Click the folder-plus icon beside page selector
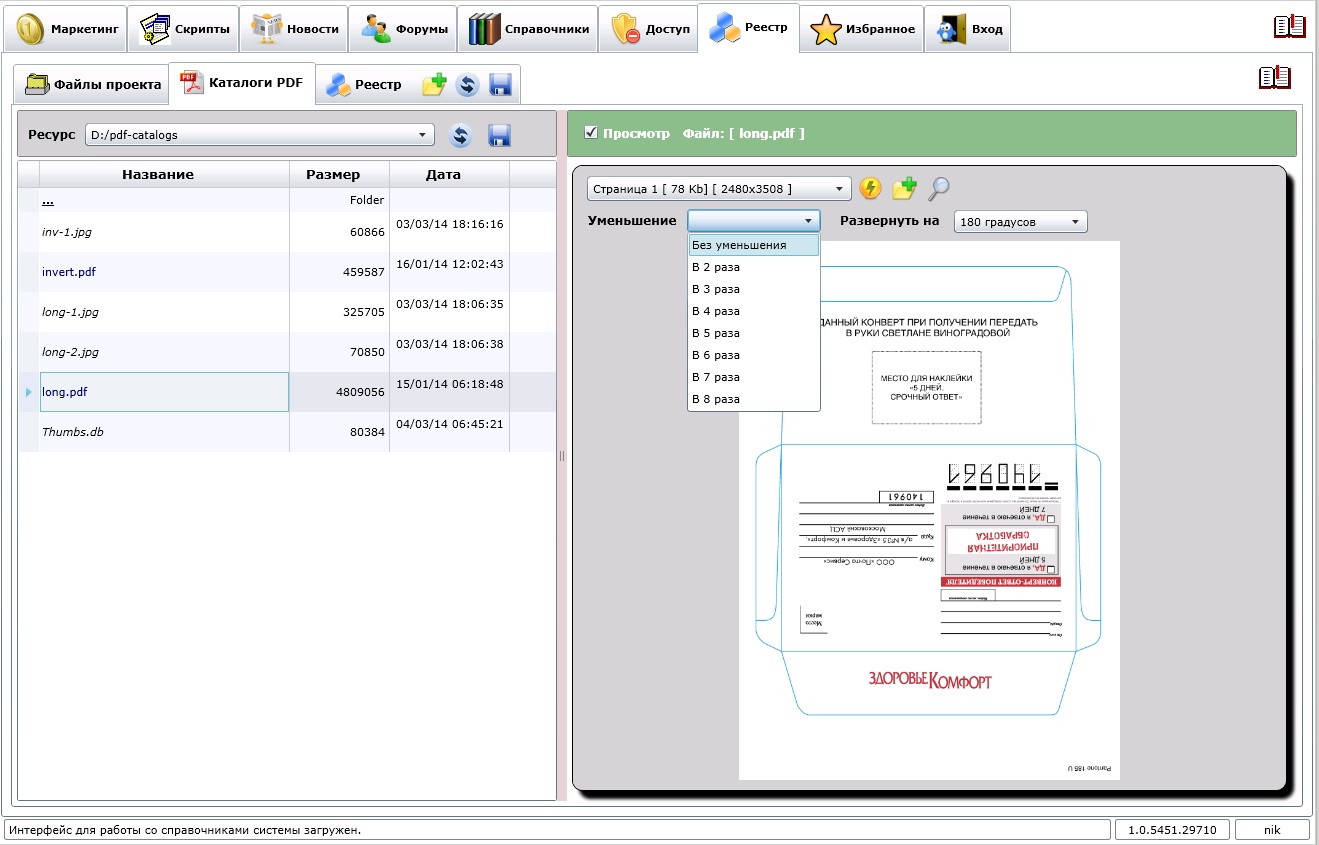1319x845 pixels. click(x=904, y=188)
